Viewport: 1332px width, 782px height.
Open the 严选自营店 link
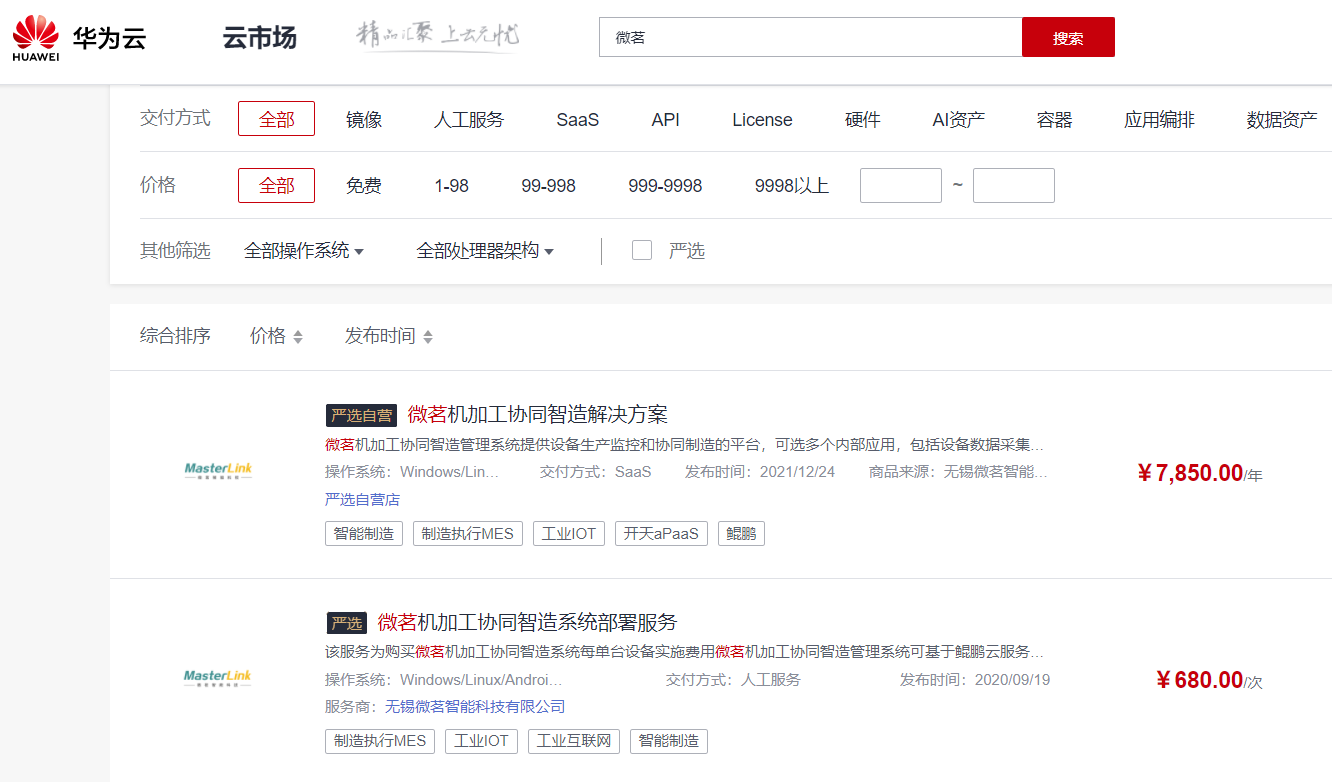[x=362, y=499]
